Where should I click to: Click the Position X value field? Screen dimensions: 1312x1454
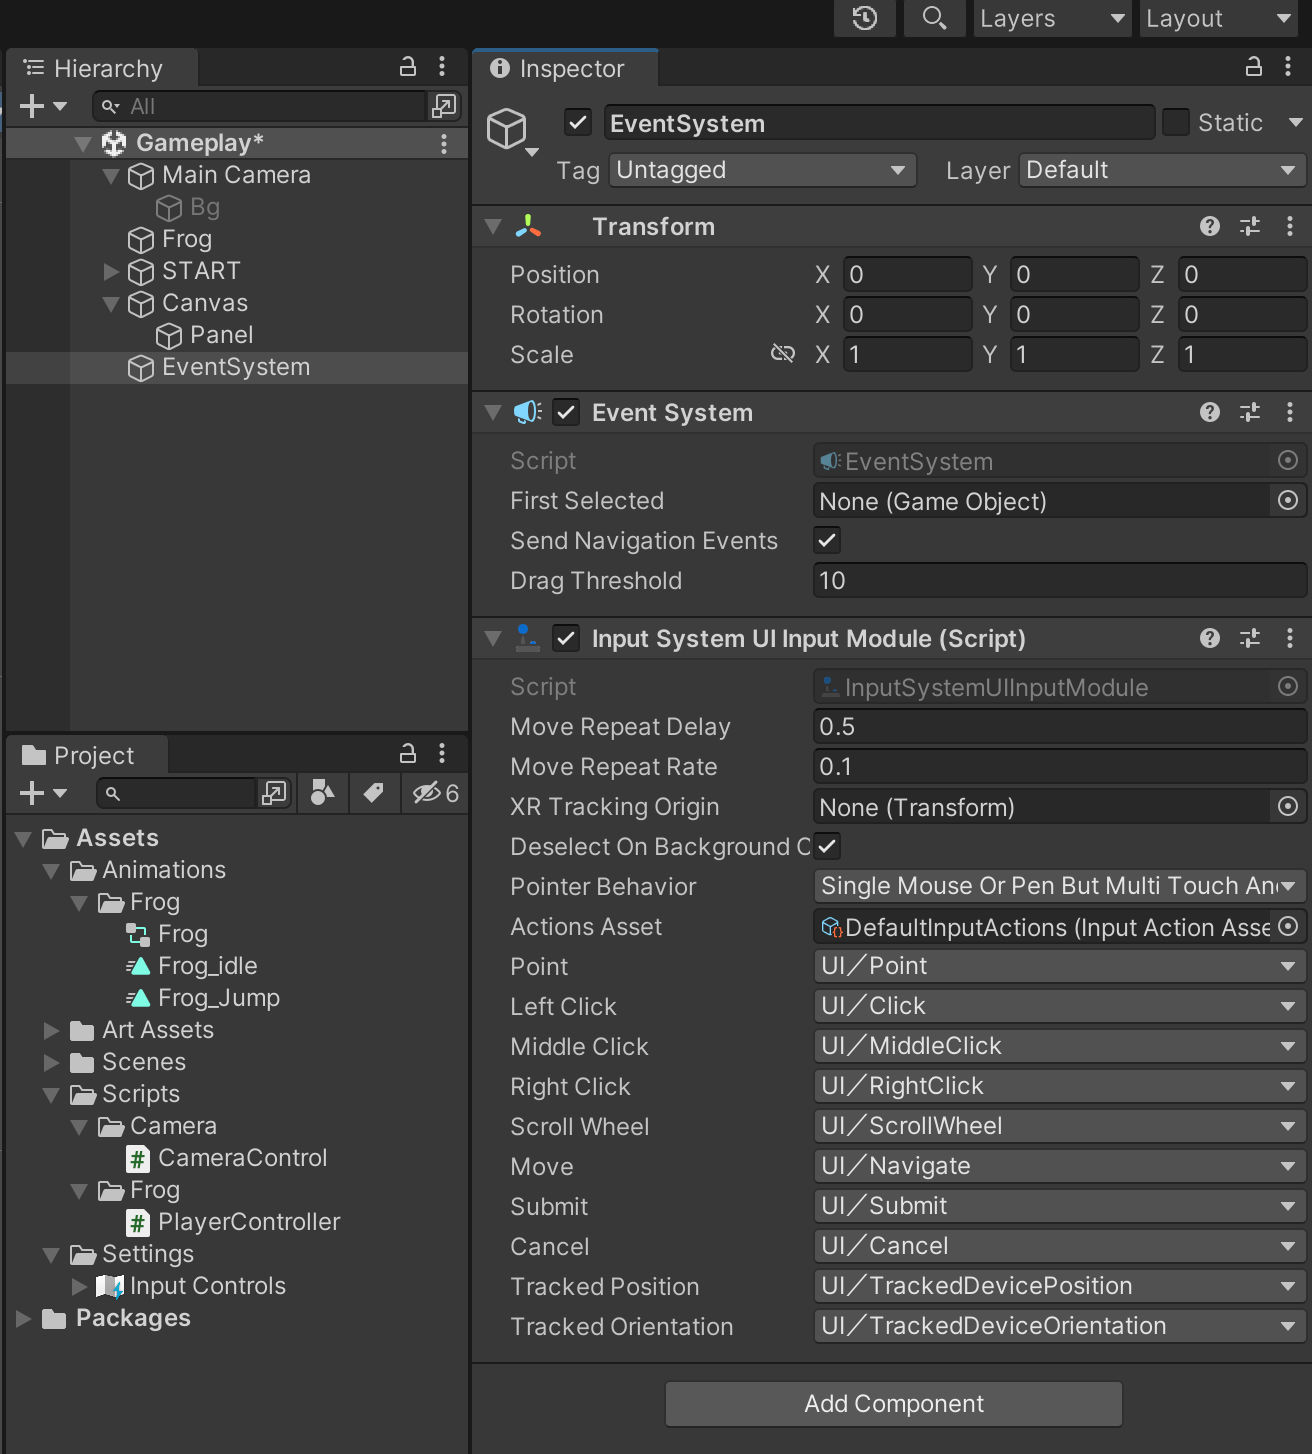[908, 274]
